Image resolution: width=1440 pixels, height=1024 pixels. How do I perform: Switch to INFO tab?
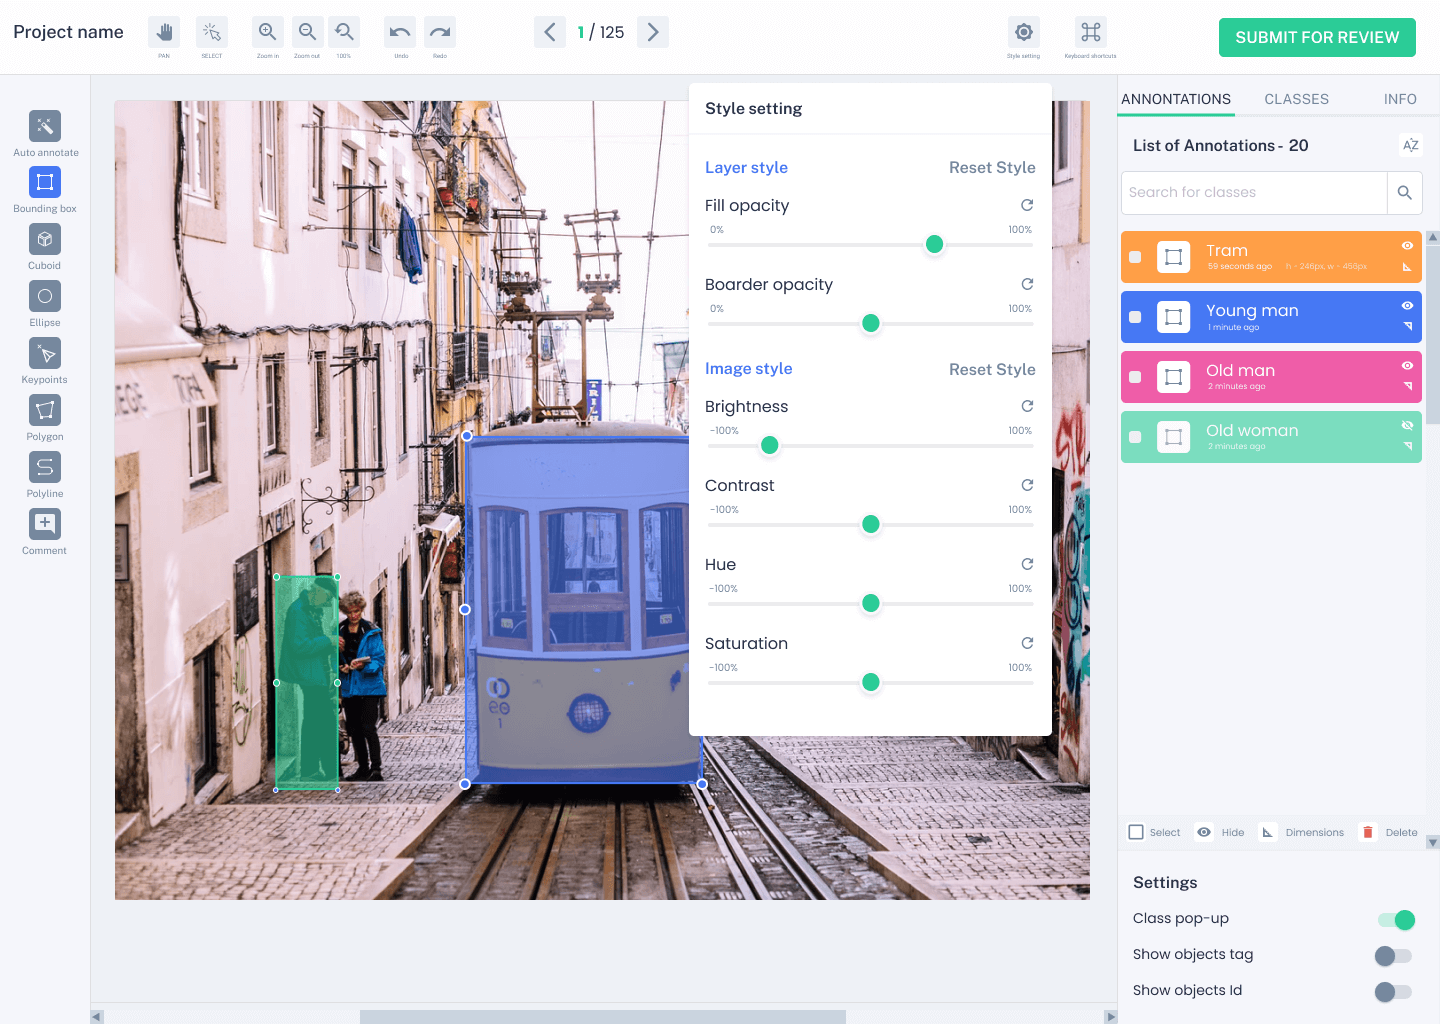point(1400,99)
